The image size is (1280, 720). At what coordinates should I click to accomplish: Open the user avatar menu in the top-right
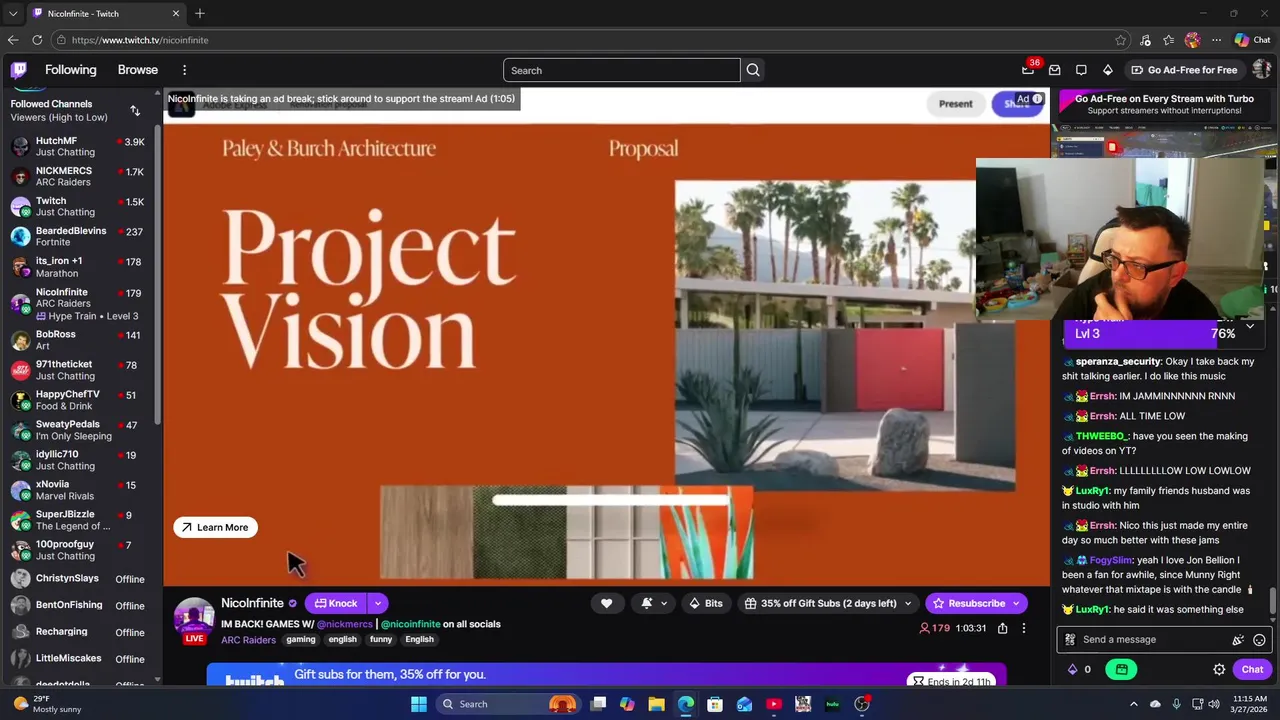[1261, 70]
